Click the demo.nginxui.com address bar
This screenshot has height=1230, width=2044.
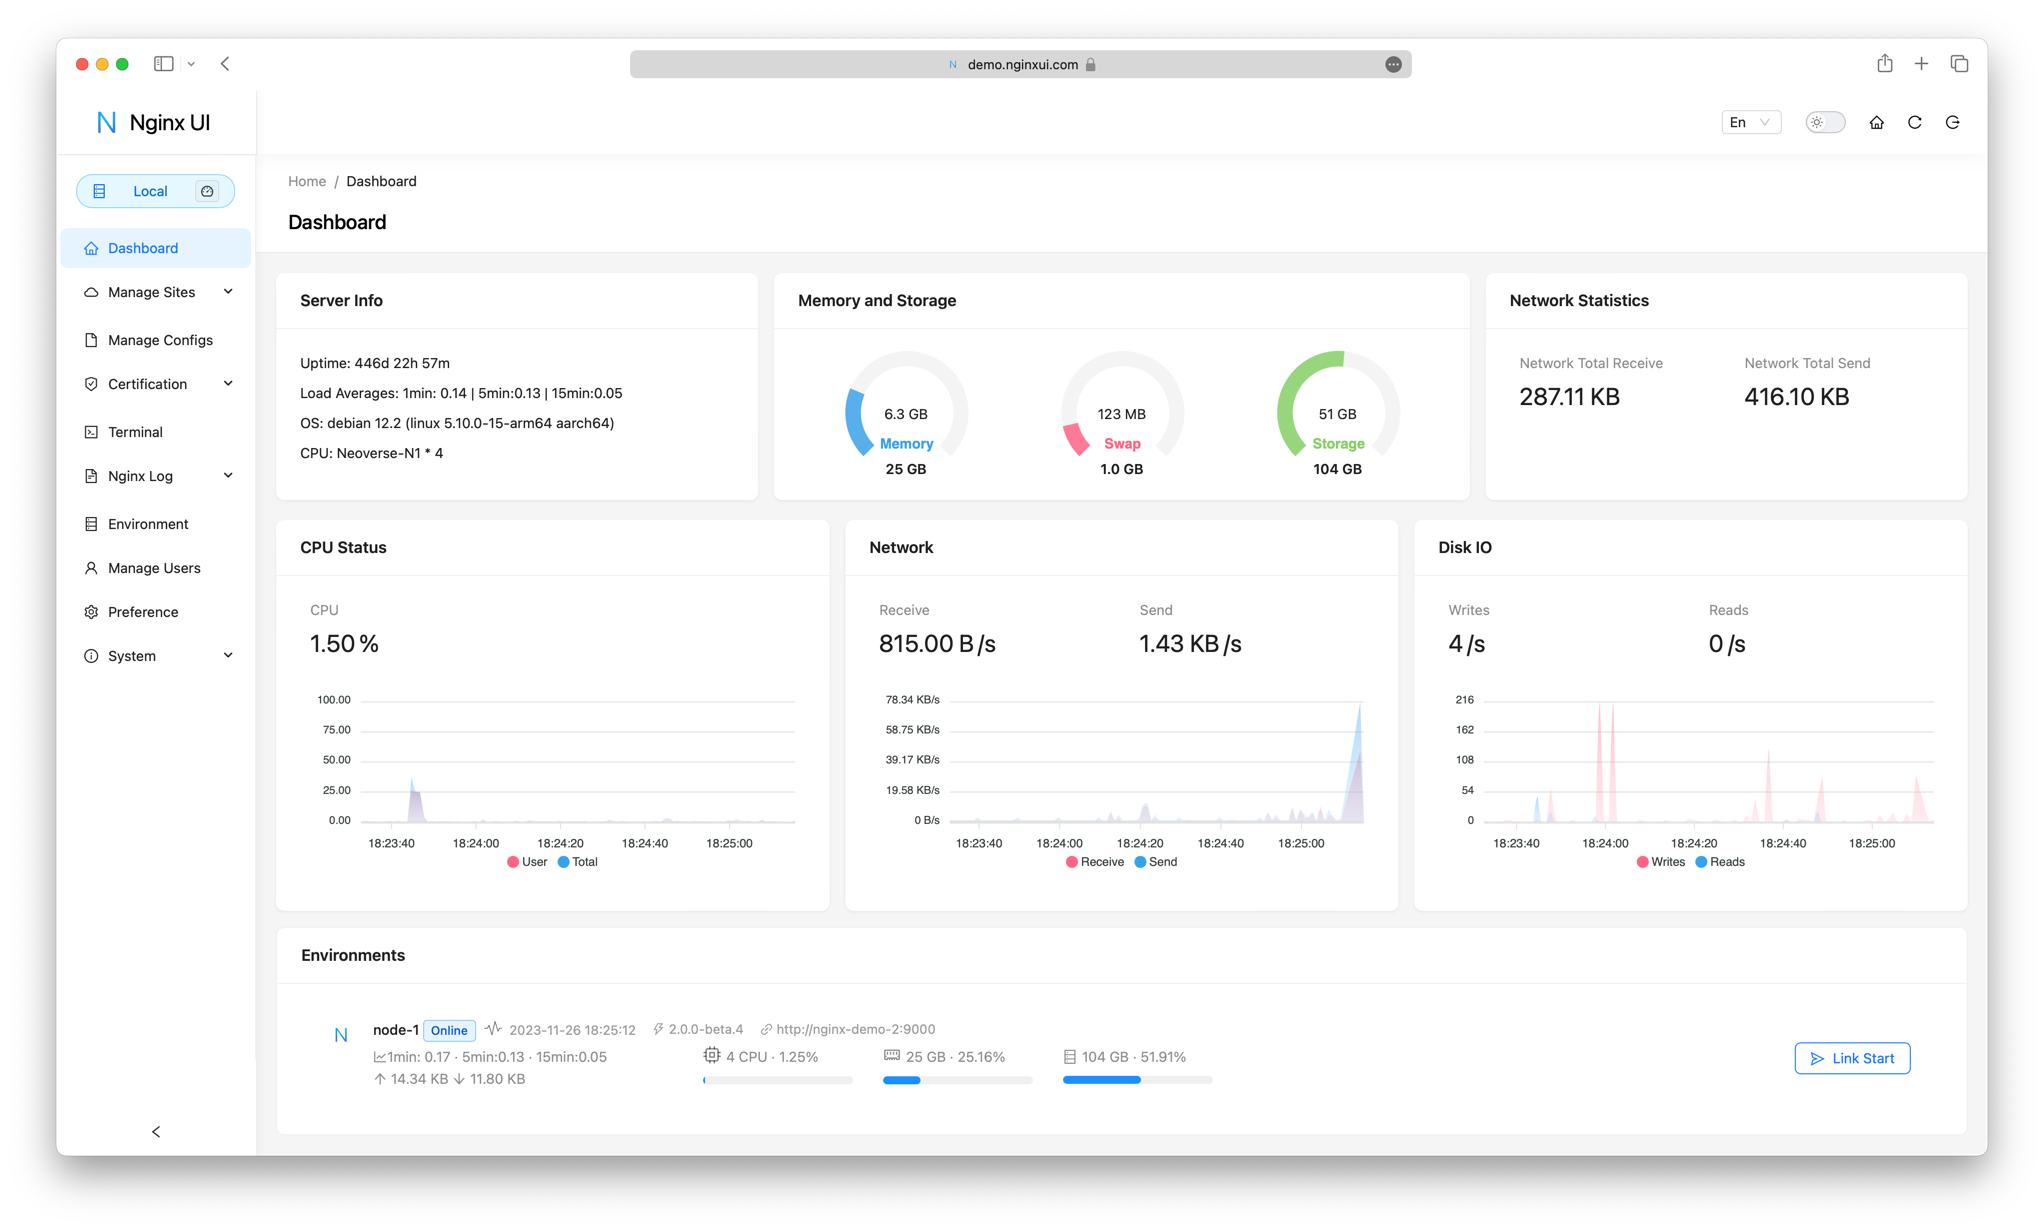[1020, 64]
